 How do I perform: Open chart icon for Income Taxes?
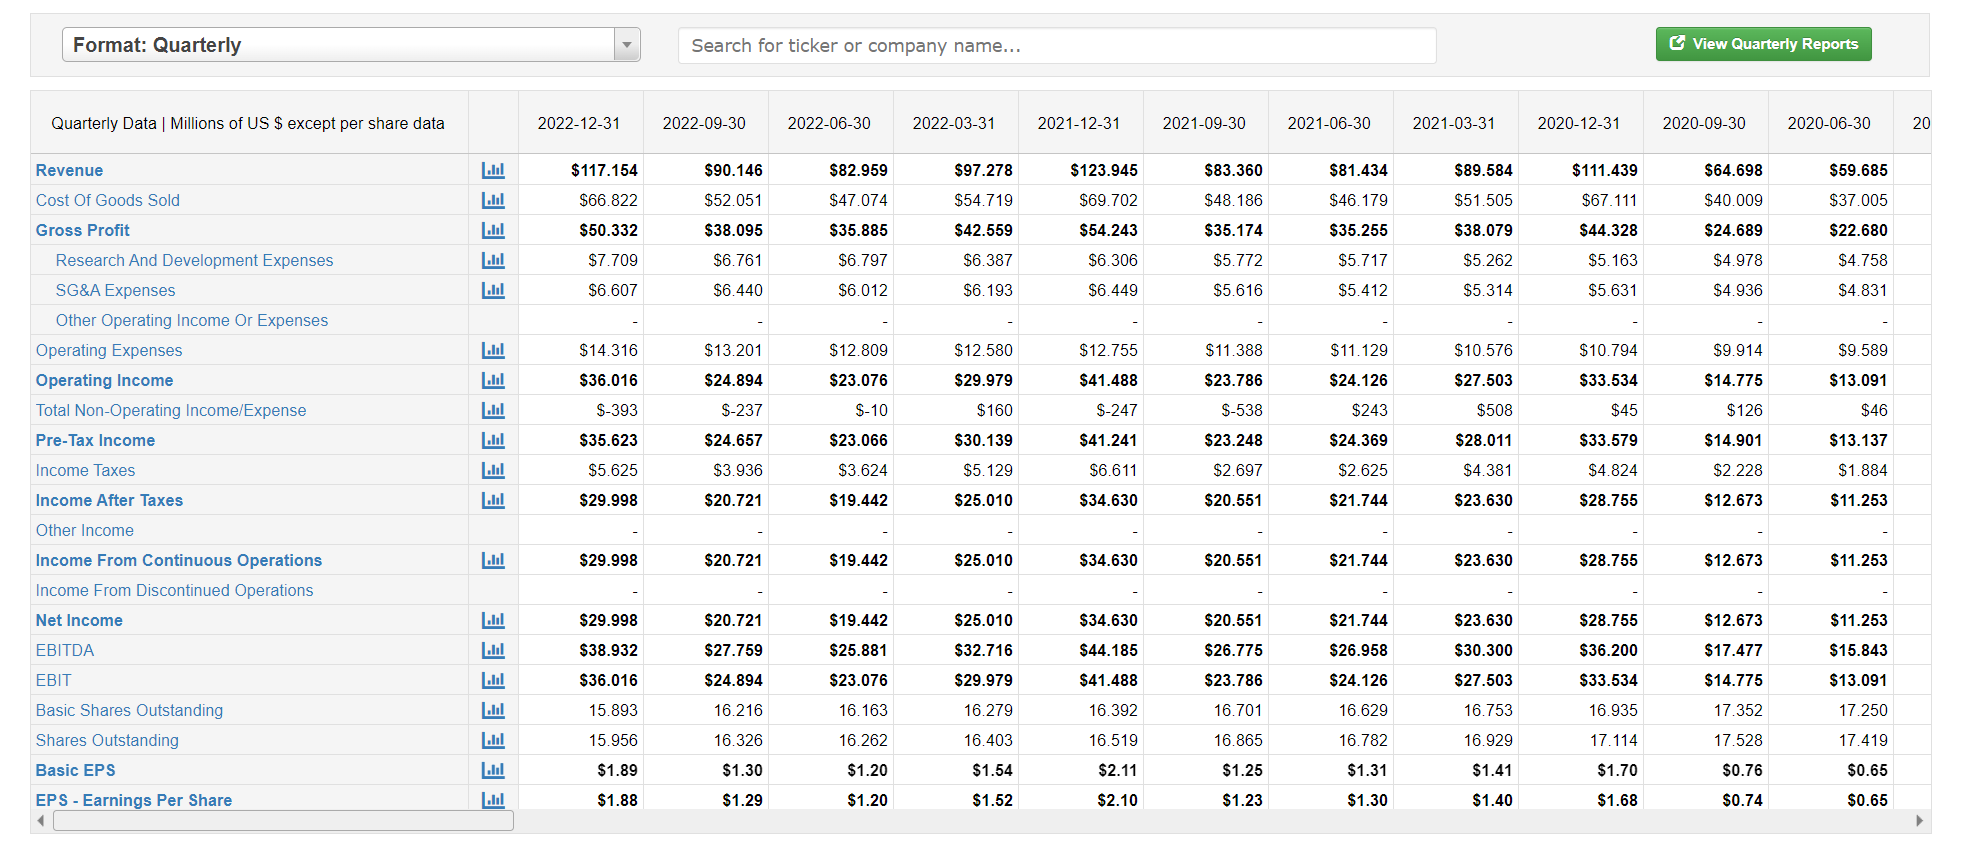493,470
